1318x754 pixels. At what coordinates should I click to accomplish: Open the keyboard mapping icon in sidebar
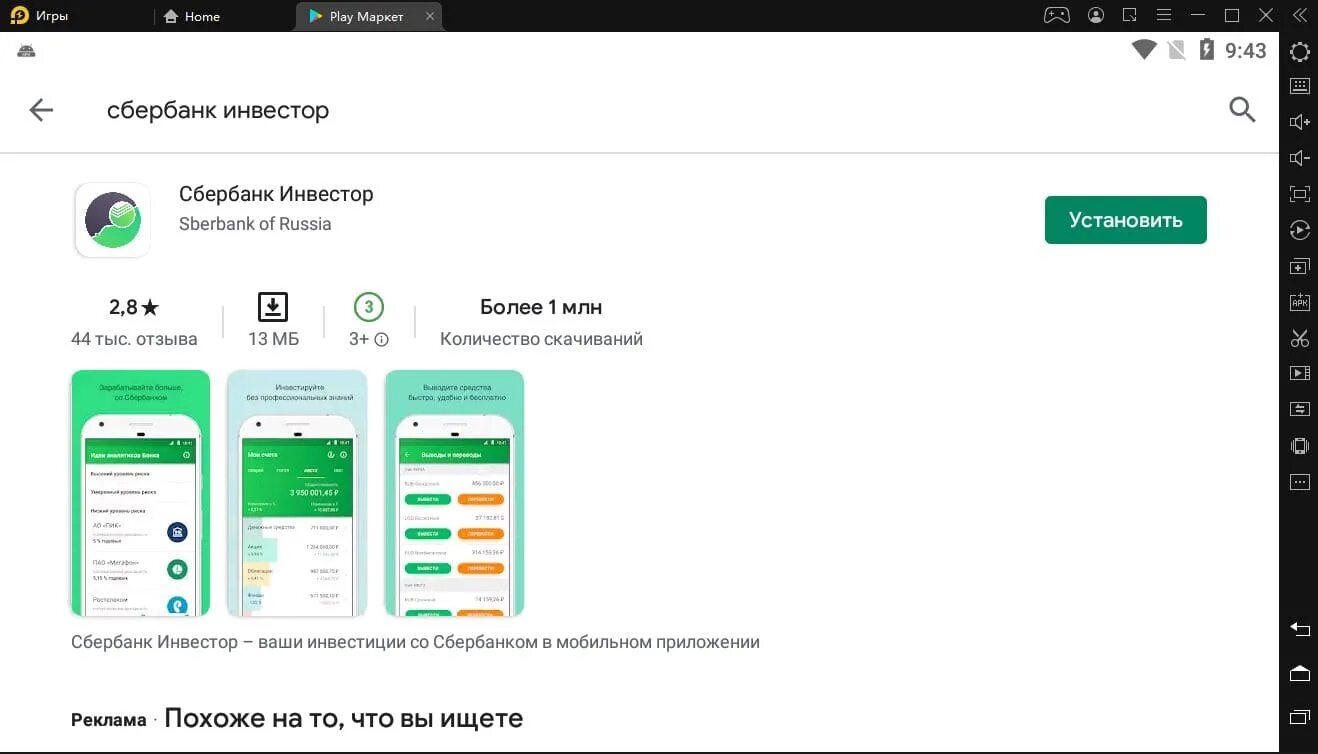coord(1299,86)
